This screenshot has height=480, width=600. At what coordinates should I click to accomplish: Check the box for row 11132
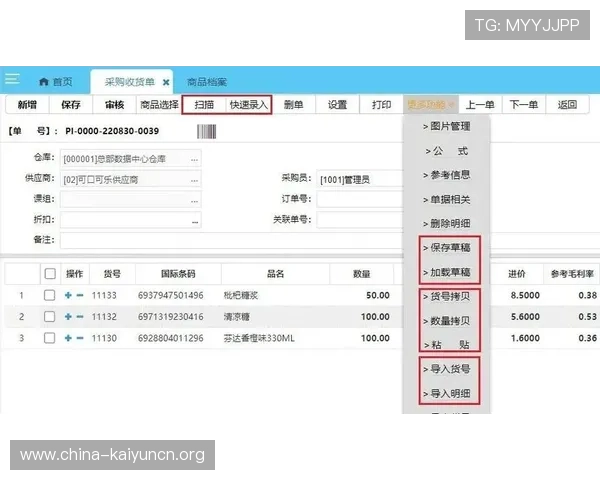point(49,317)
